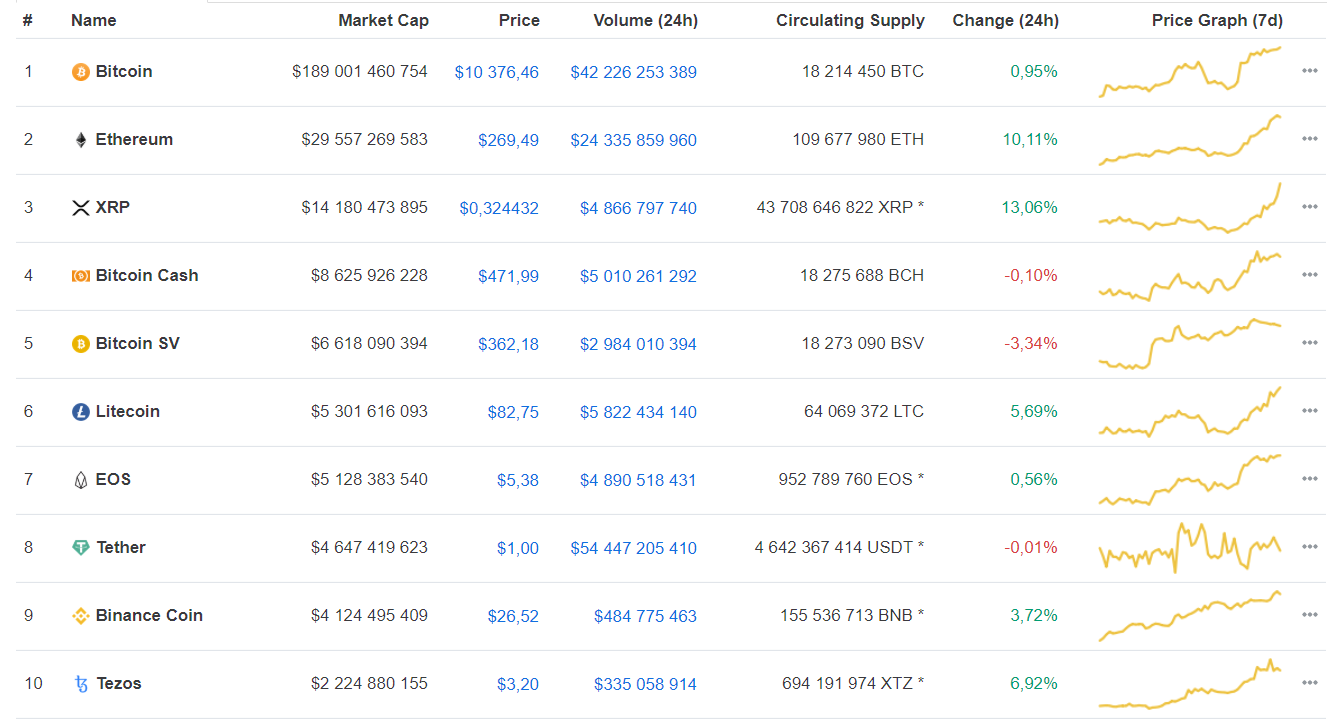Click Bitcoin SV volume $2 984 010 394
This screenshot has width=1343, height=725.
639,344
